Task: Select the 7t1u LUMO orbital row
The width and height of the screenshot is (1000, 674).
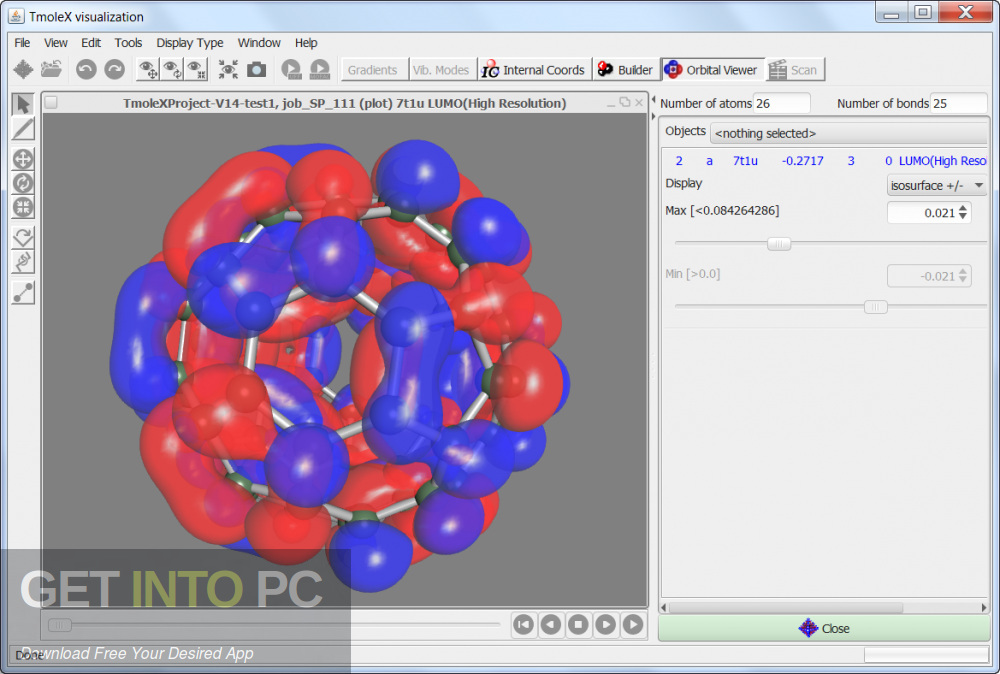Action: [x=825, y=161]
